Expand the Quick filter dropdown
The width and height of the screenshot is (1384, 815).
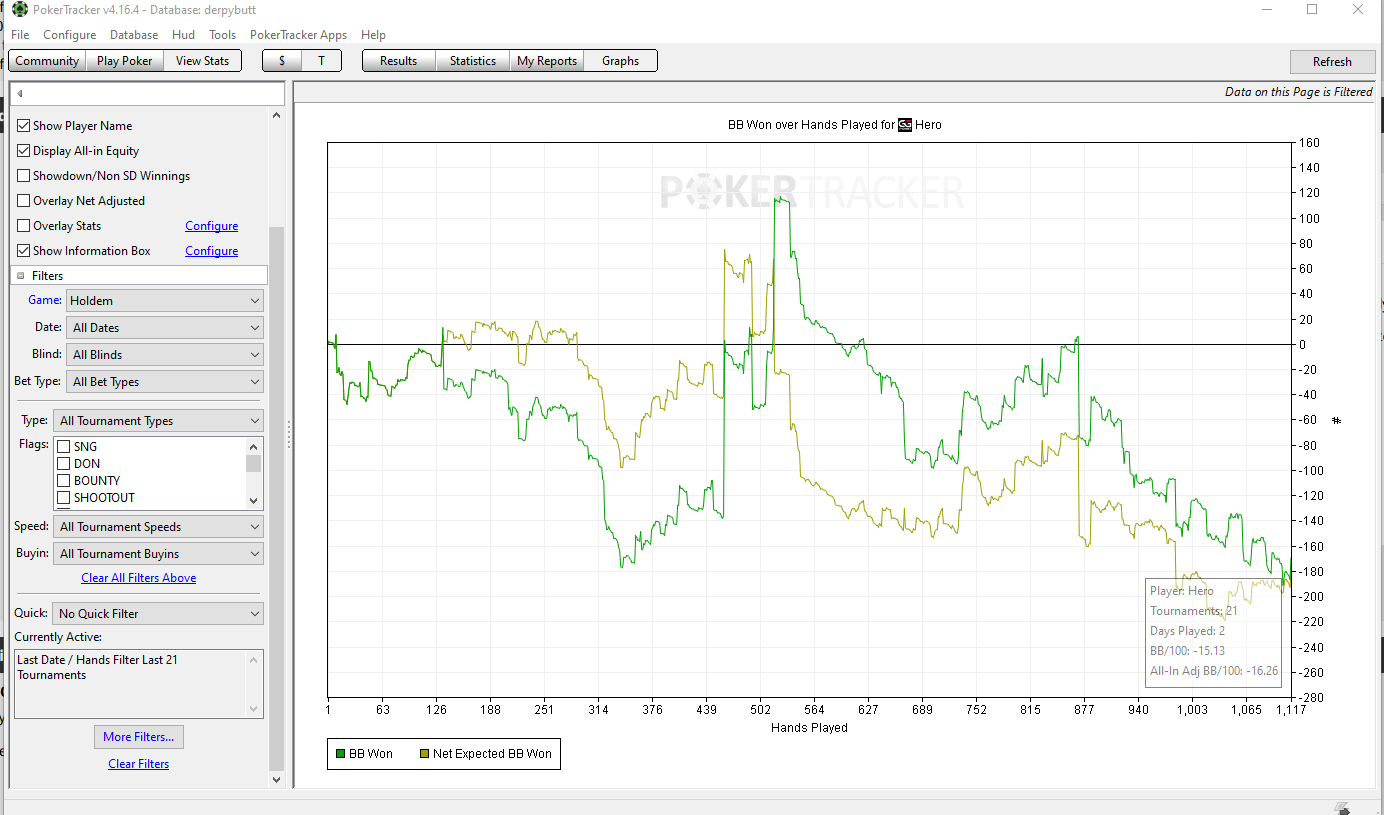(158, 614)
